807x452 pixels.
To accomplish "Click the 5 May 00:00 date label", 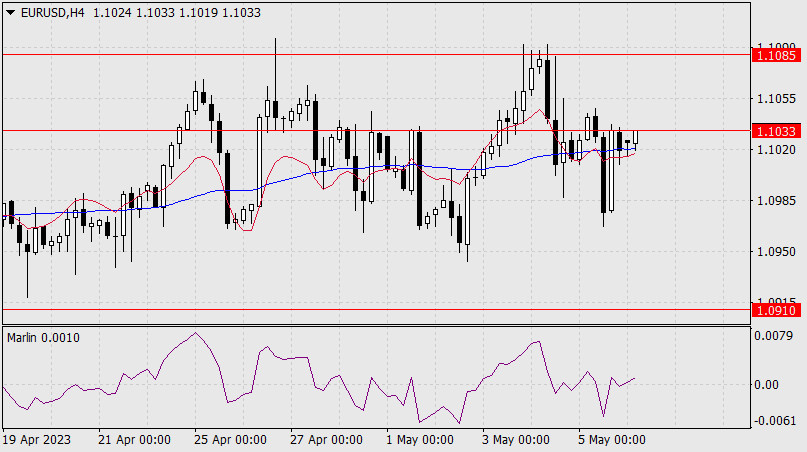I will (611, 440).
